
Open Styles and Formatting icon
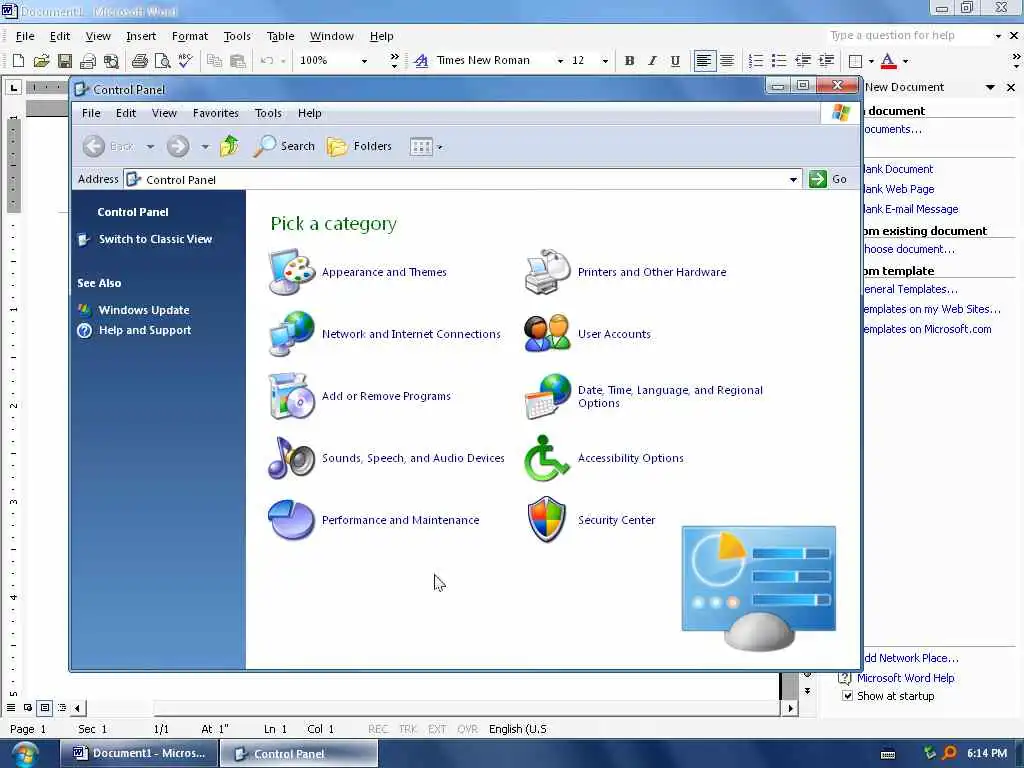tap(421, 61)
